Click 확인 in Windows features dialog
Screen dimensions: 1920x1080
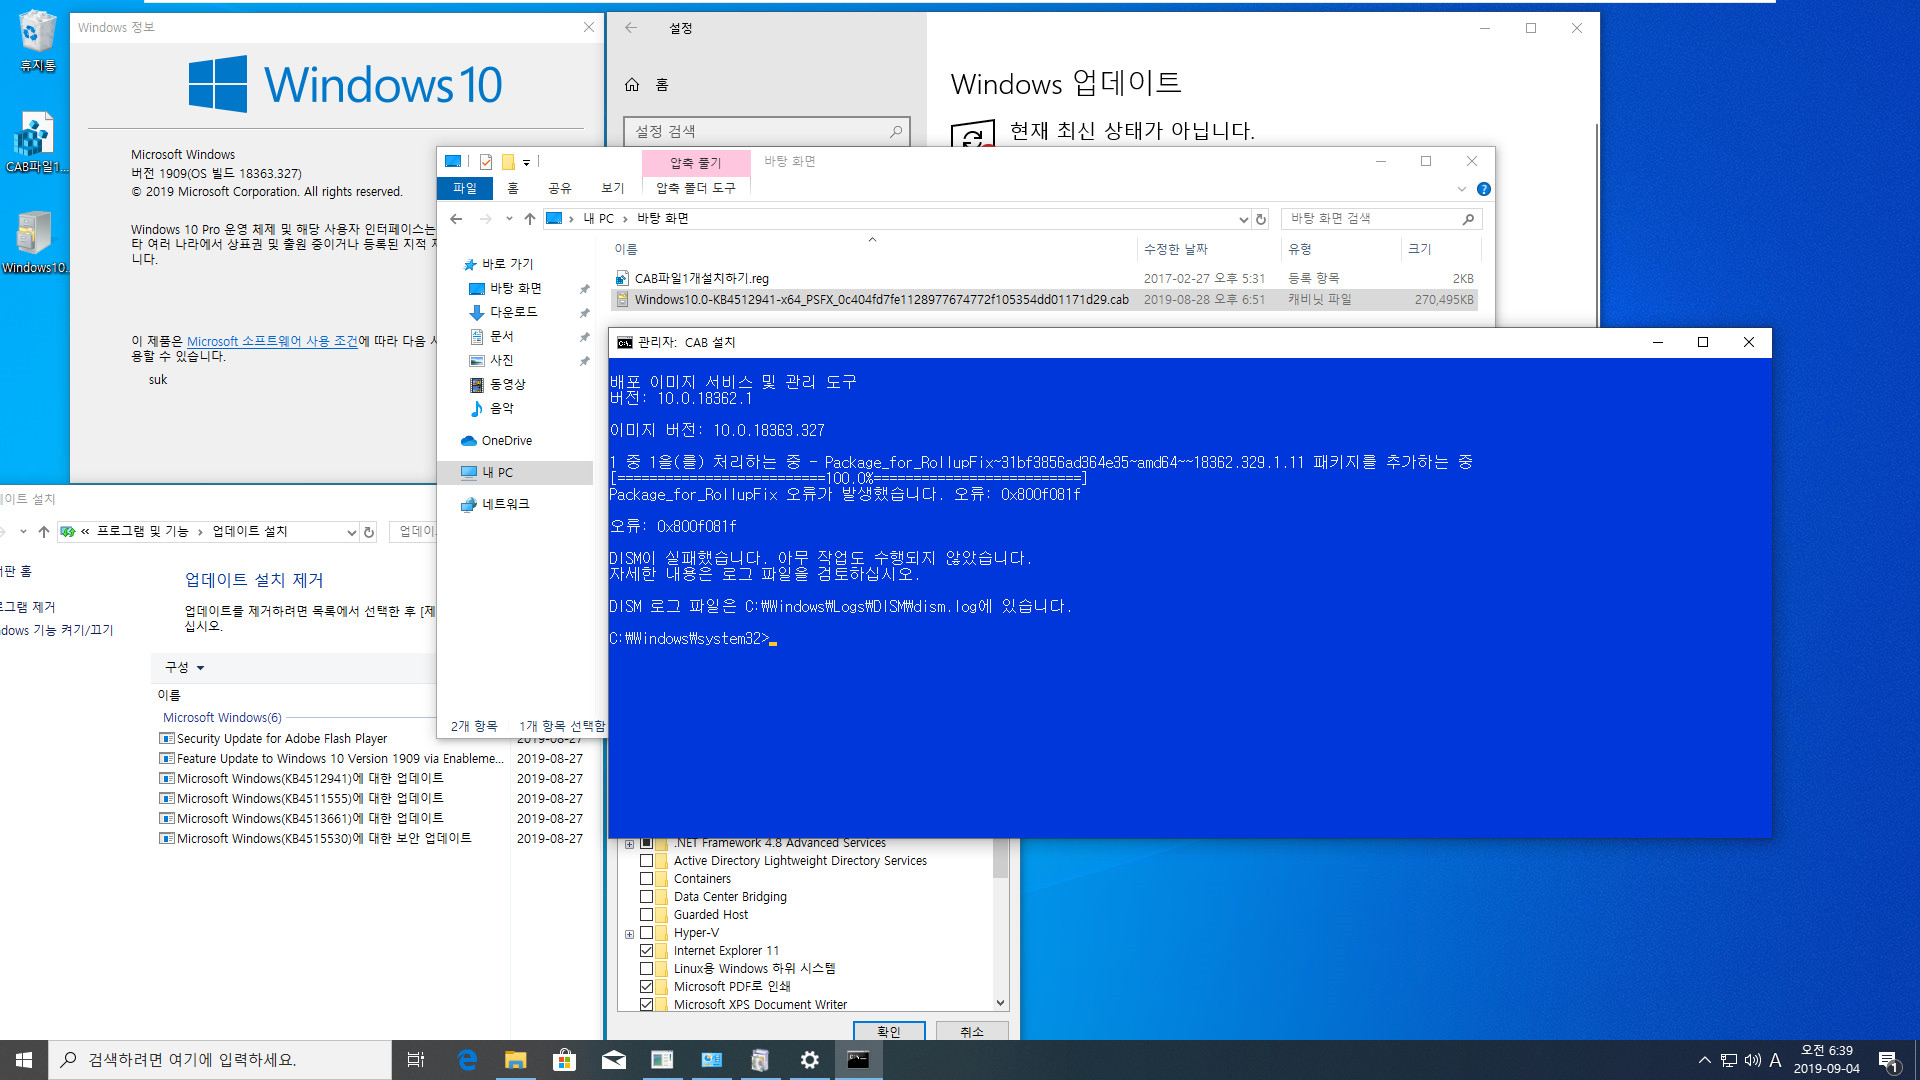coord(889,1031)
